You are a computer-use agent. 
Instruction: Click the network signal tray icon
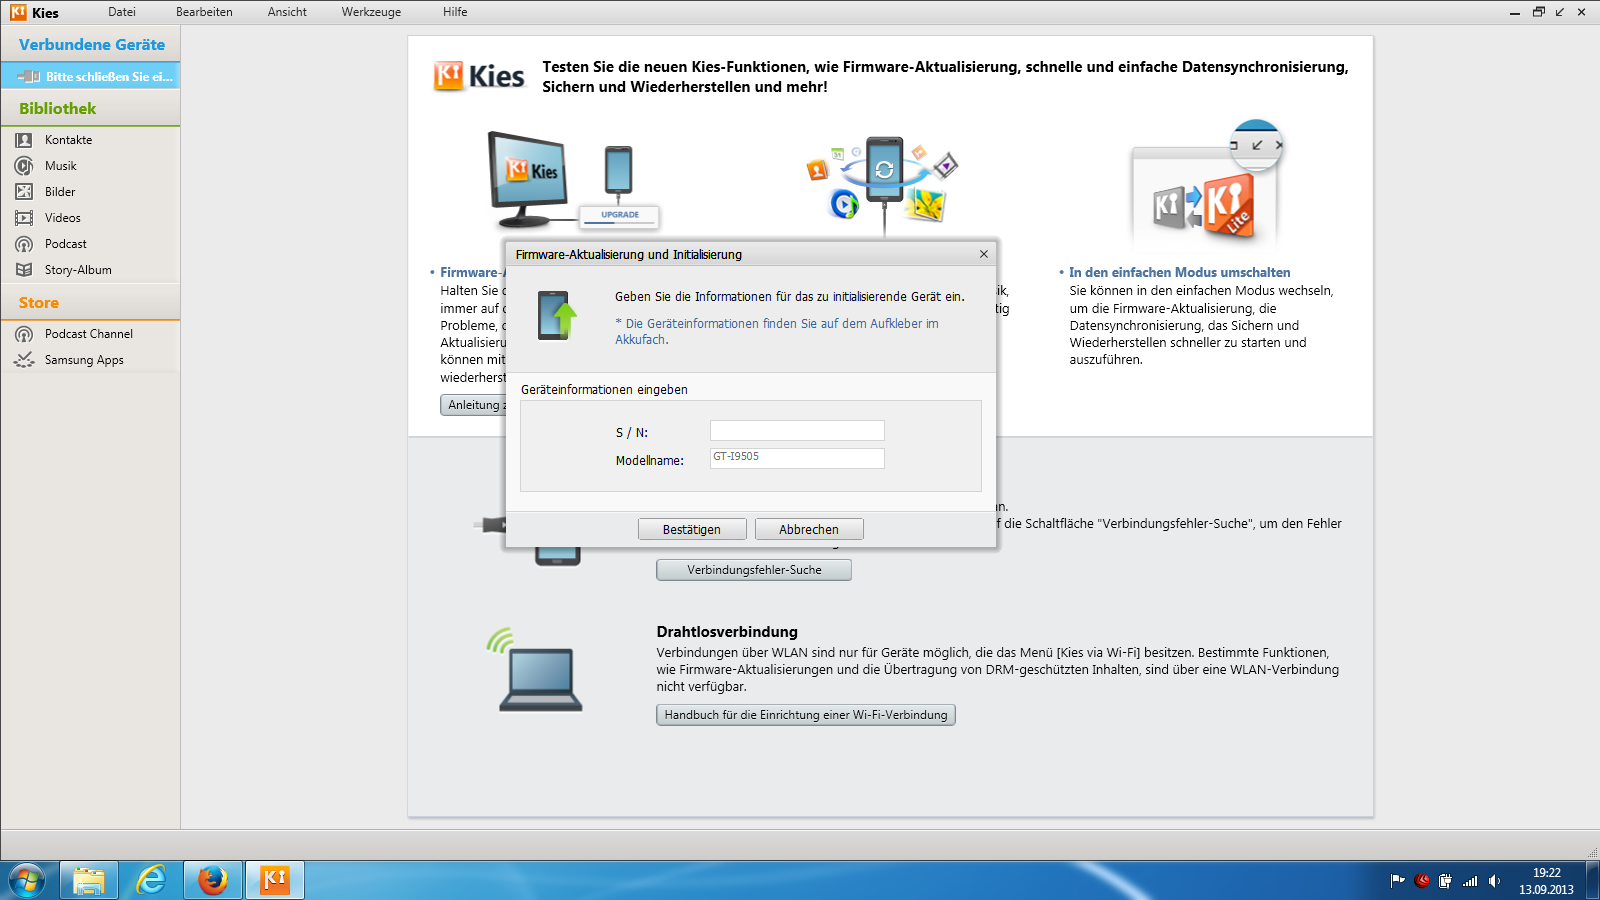coord(1470,881)
